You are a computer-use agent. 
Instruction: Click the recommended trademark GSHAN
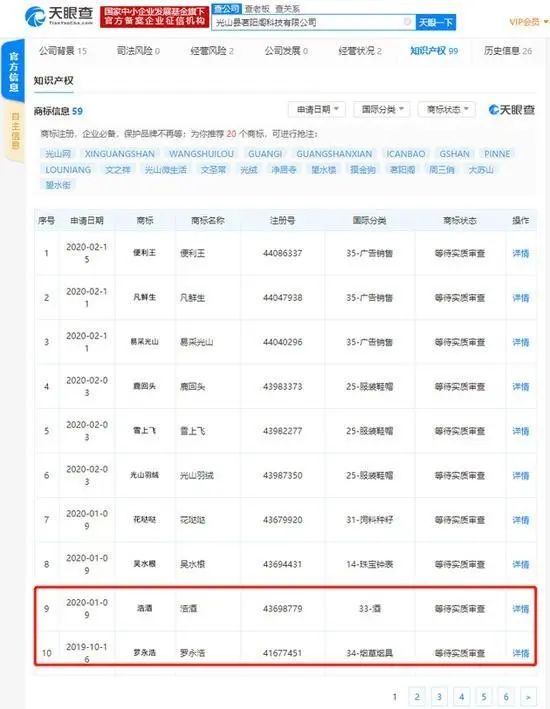455,154
